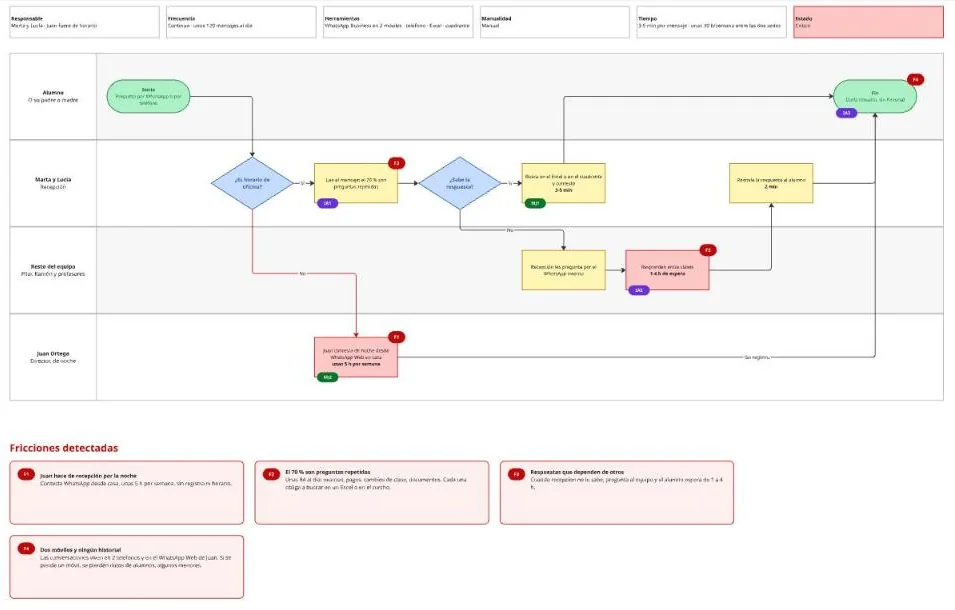Select the F2 badge in the friction list
The image size is (955, 610).
point(271,474)
